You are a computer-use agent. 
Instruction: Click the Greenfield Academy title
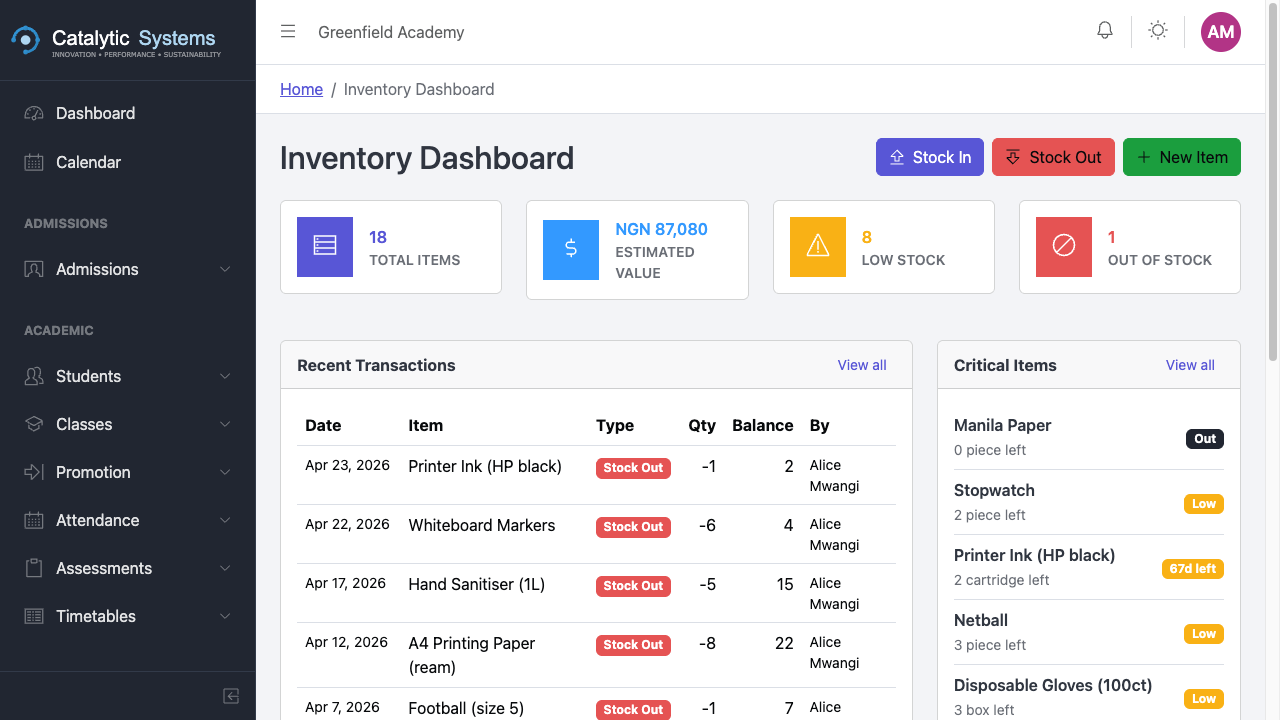point(391,32)
